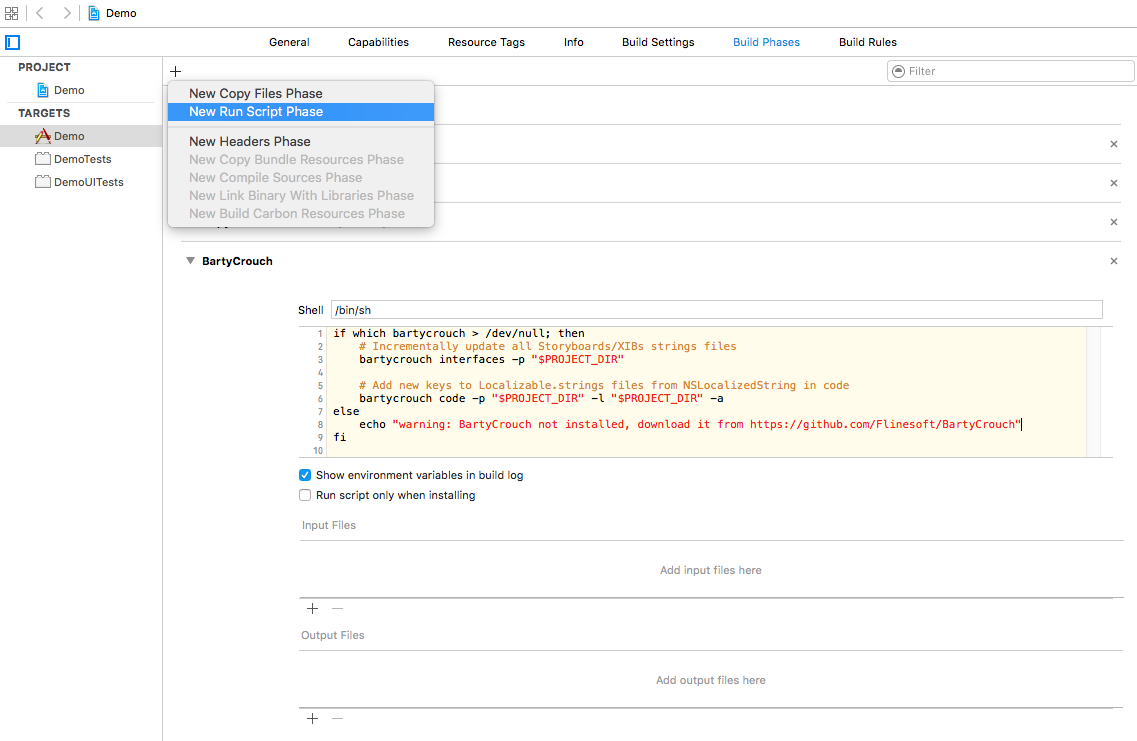
Task: Select the Demo target row
Action: (81, 136)
